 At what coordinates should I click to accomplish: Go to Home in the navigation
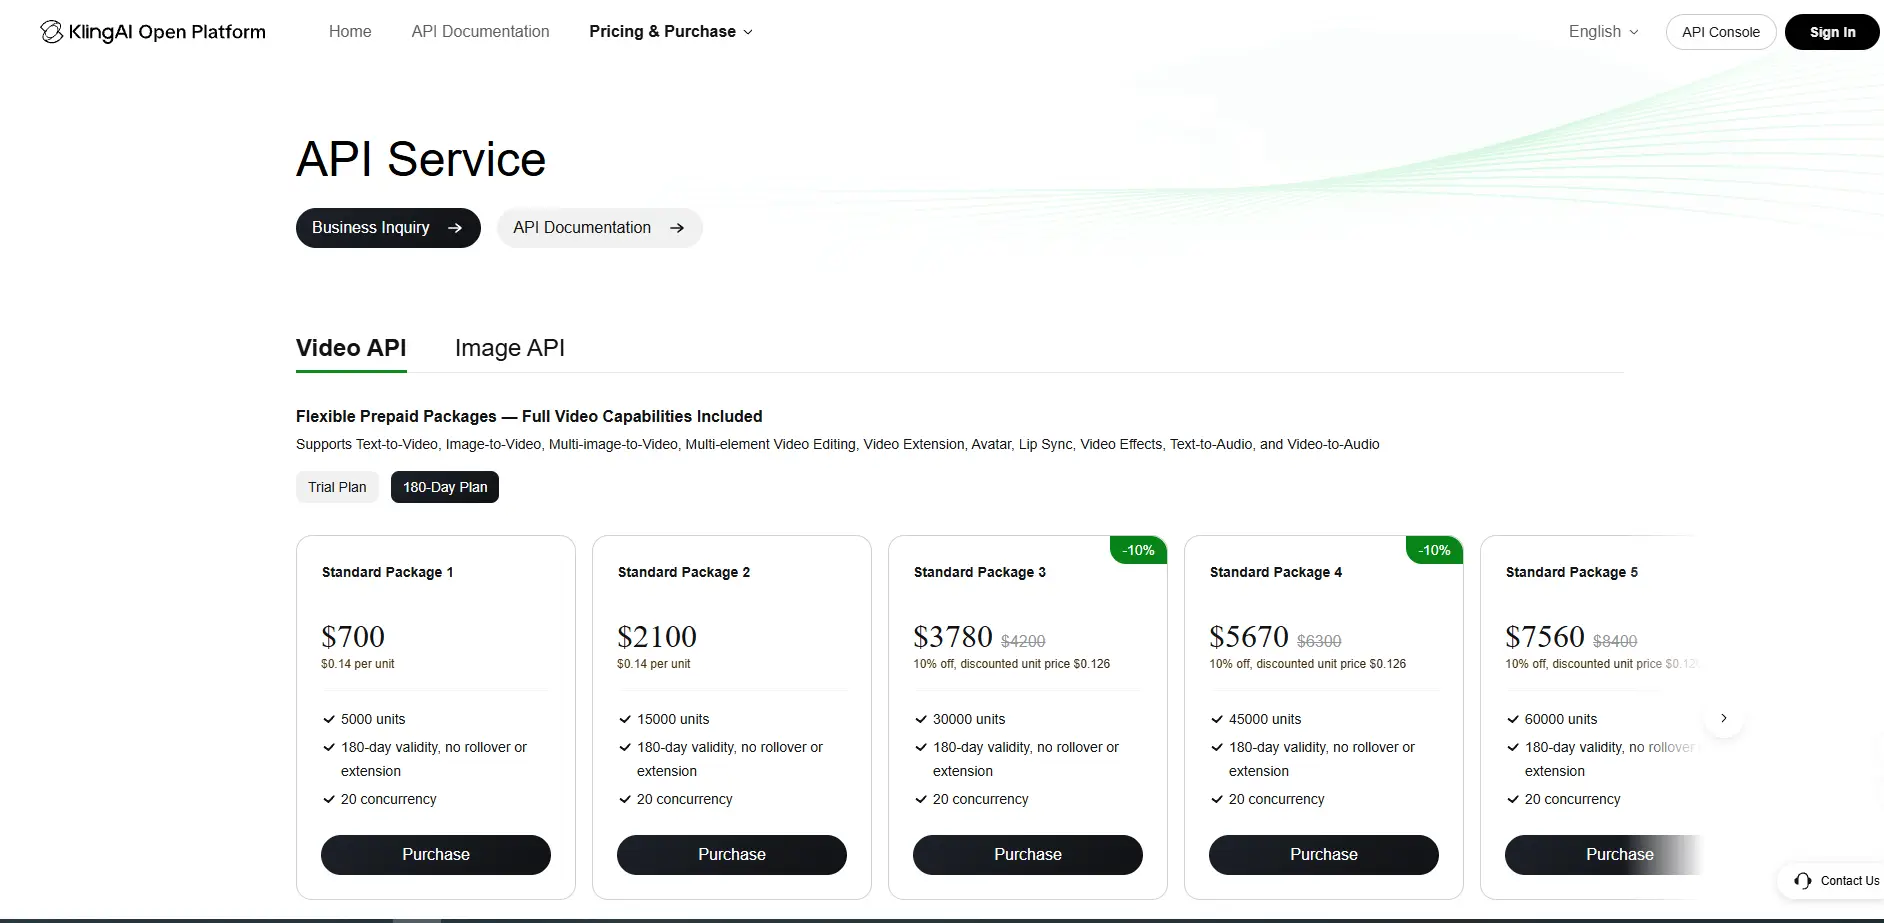pyautogui.click(x=350, y=32)
